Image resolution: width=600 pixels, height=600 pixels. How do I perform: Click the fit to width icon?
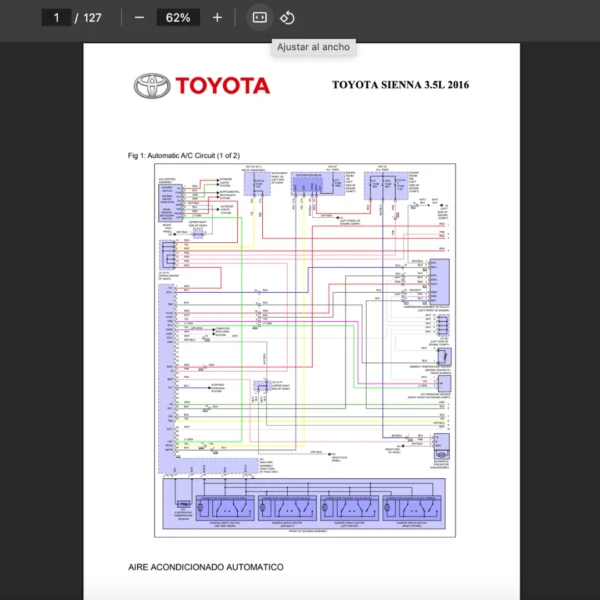pyautogui.click(x=259, y=18)
